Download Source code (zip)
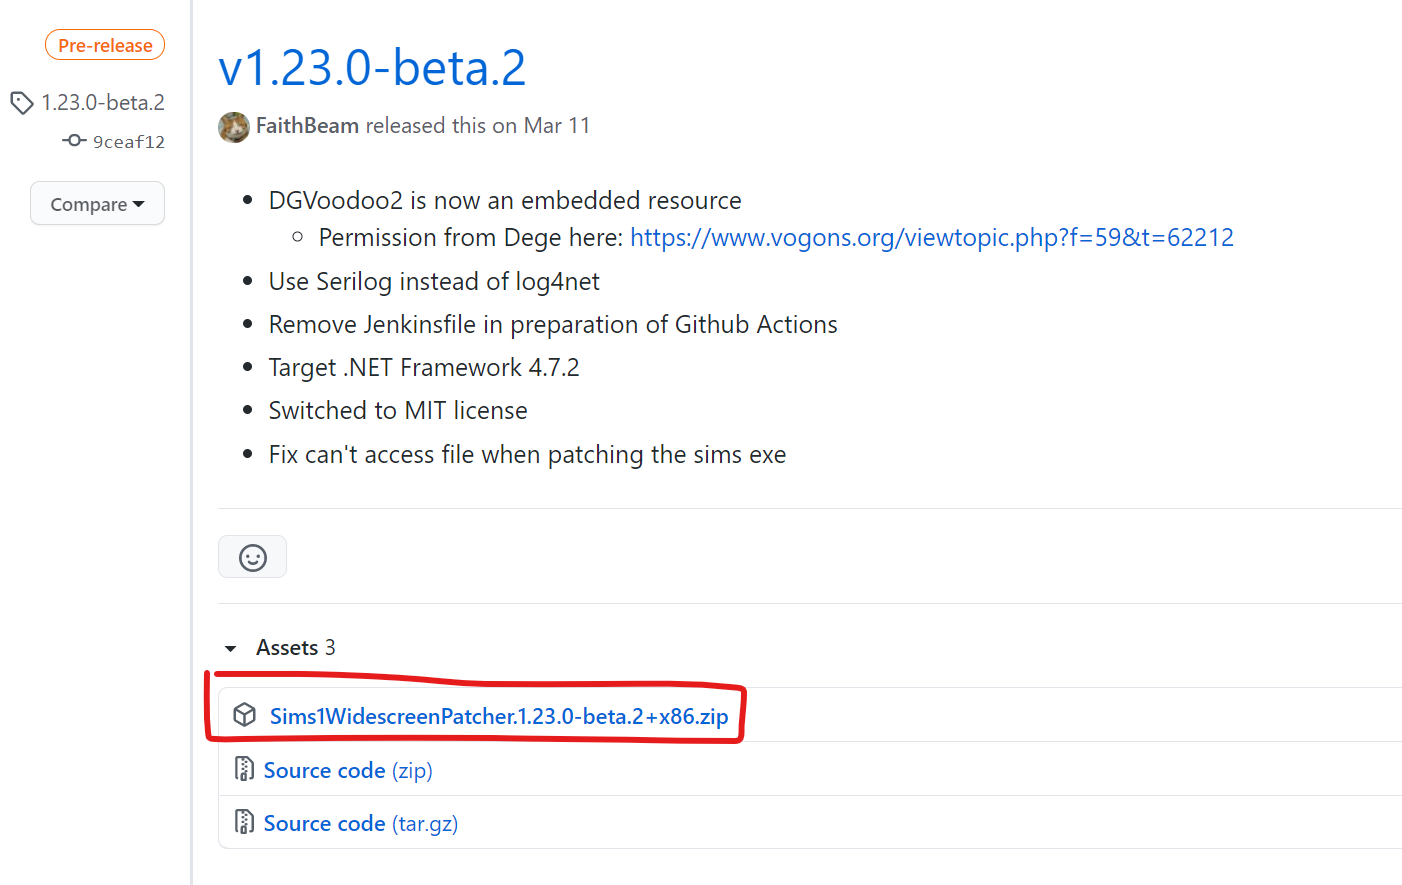This screenshot has height=885, width=1402. coord(348,770)
